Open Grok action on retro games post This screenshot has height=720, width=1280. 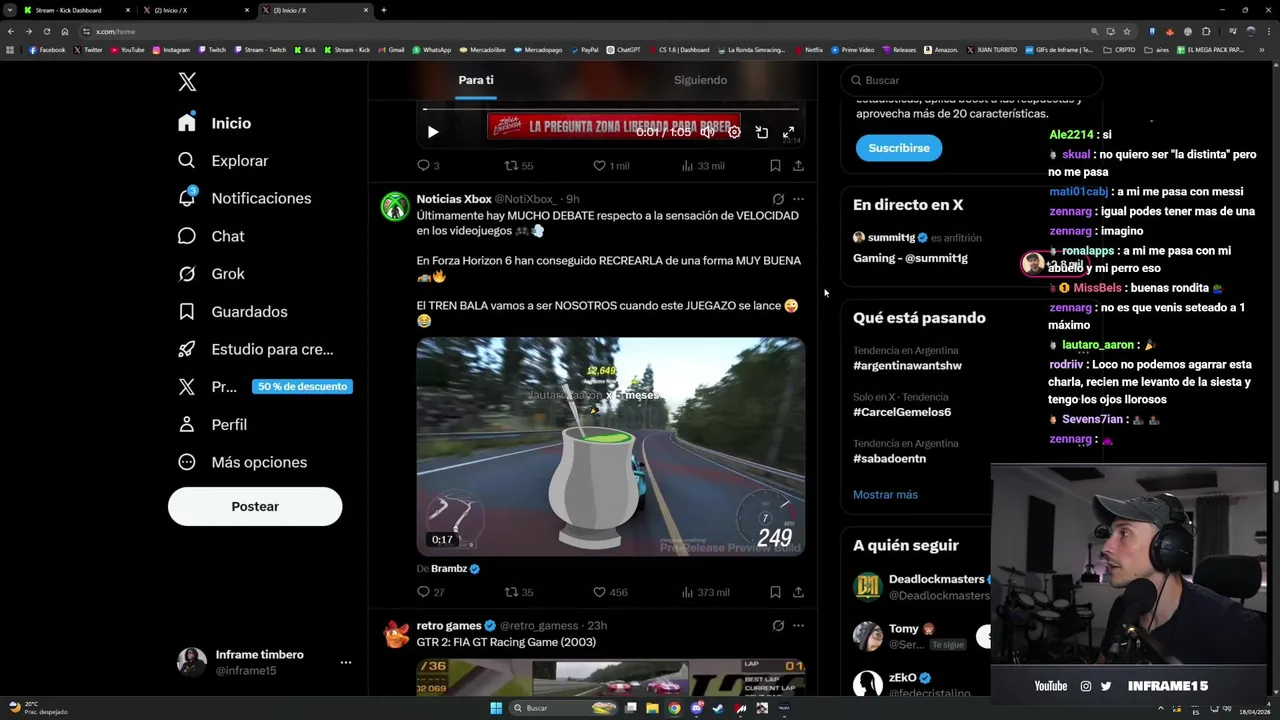click(778, 626)
